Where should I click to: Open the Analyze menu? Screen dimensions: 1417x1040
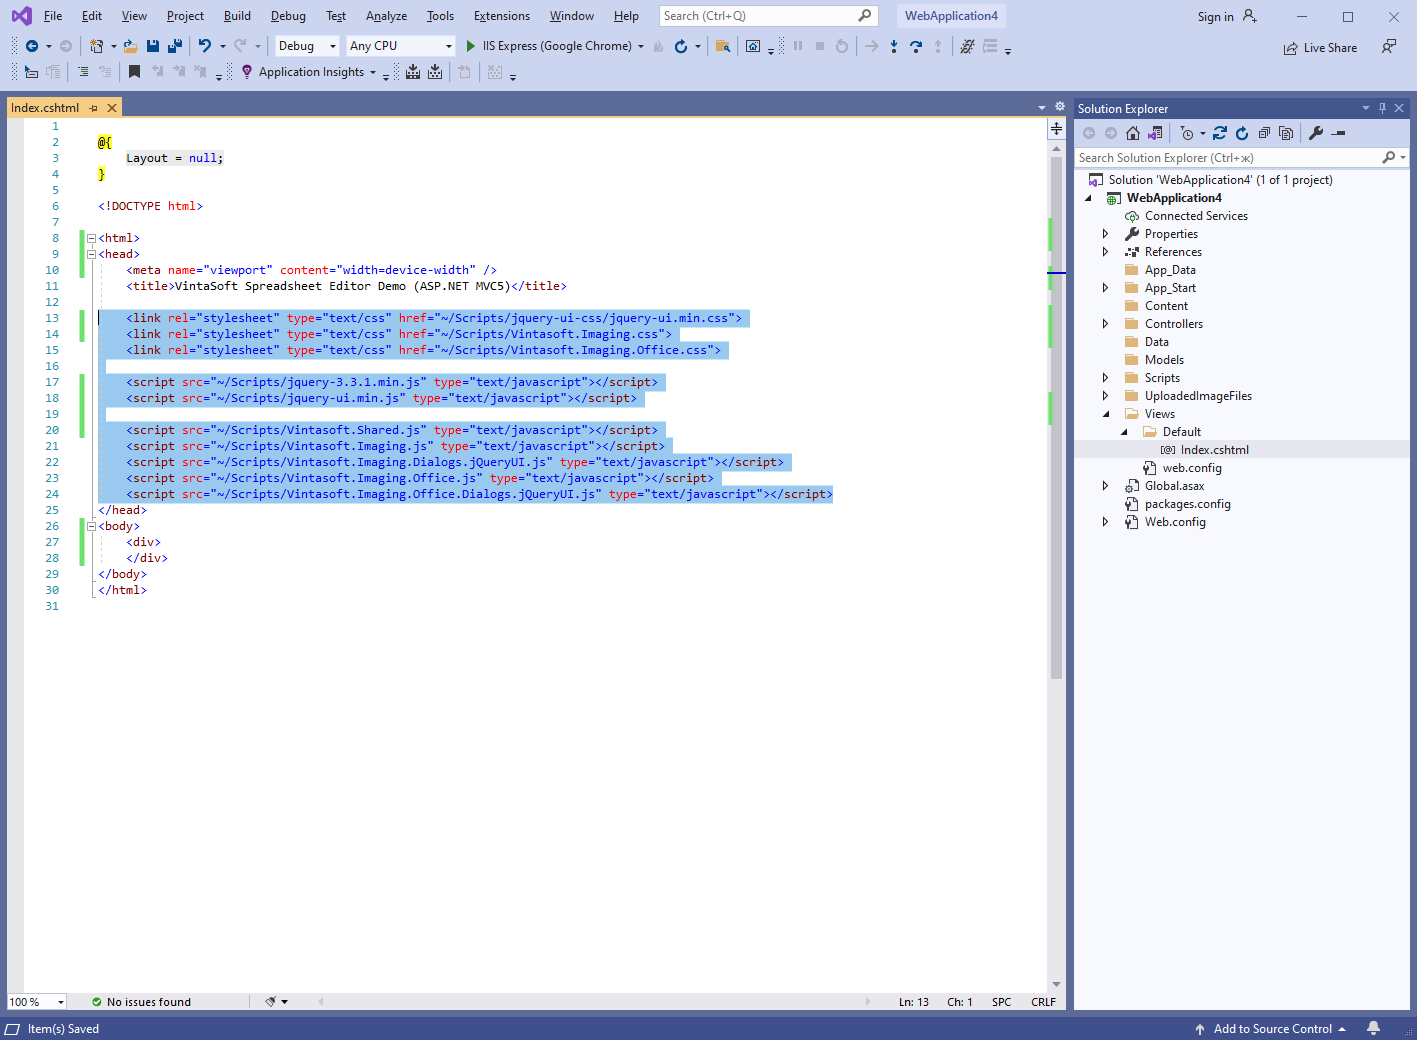[386, 16]
